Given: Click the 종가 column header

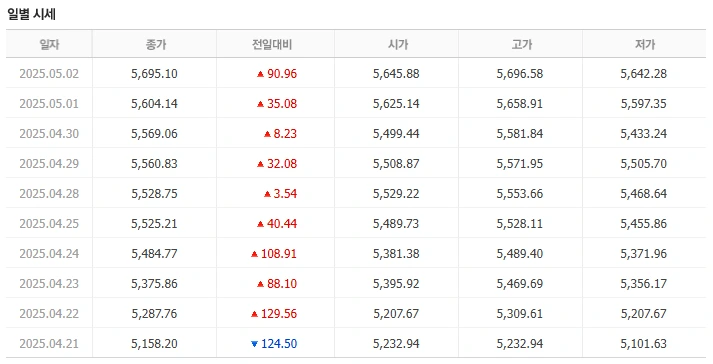Looking at the screenshot, I should pos(155,44).
